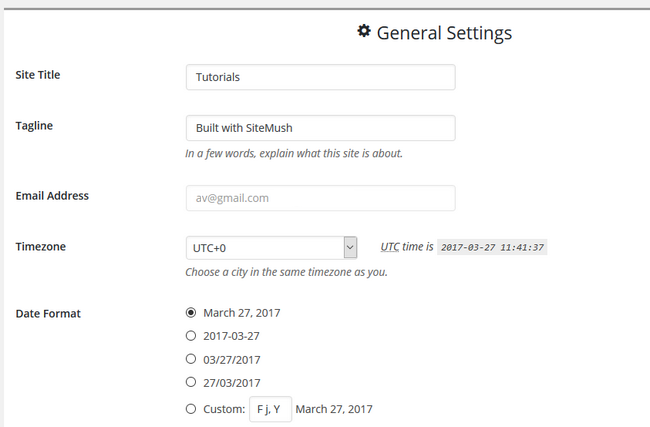Open the Timezone UTC+0 dropdown
Viewport: 650px width, 427px height.
tap(271, 248)
